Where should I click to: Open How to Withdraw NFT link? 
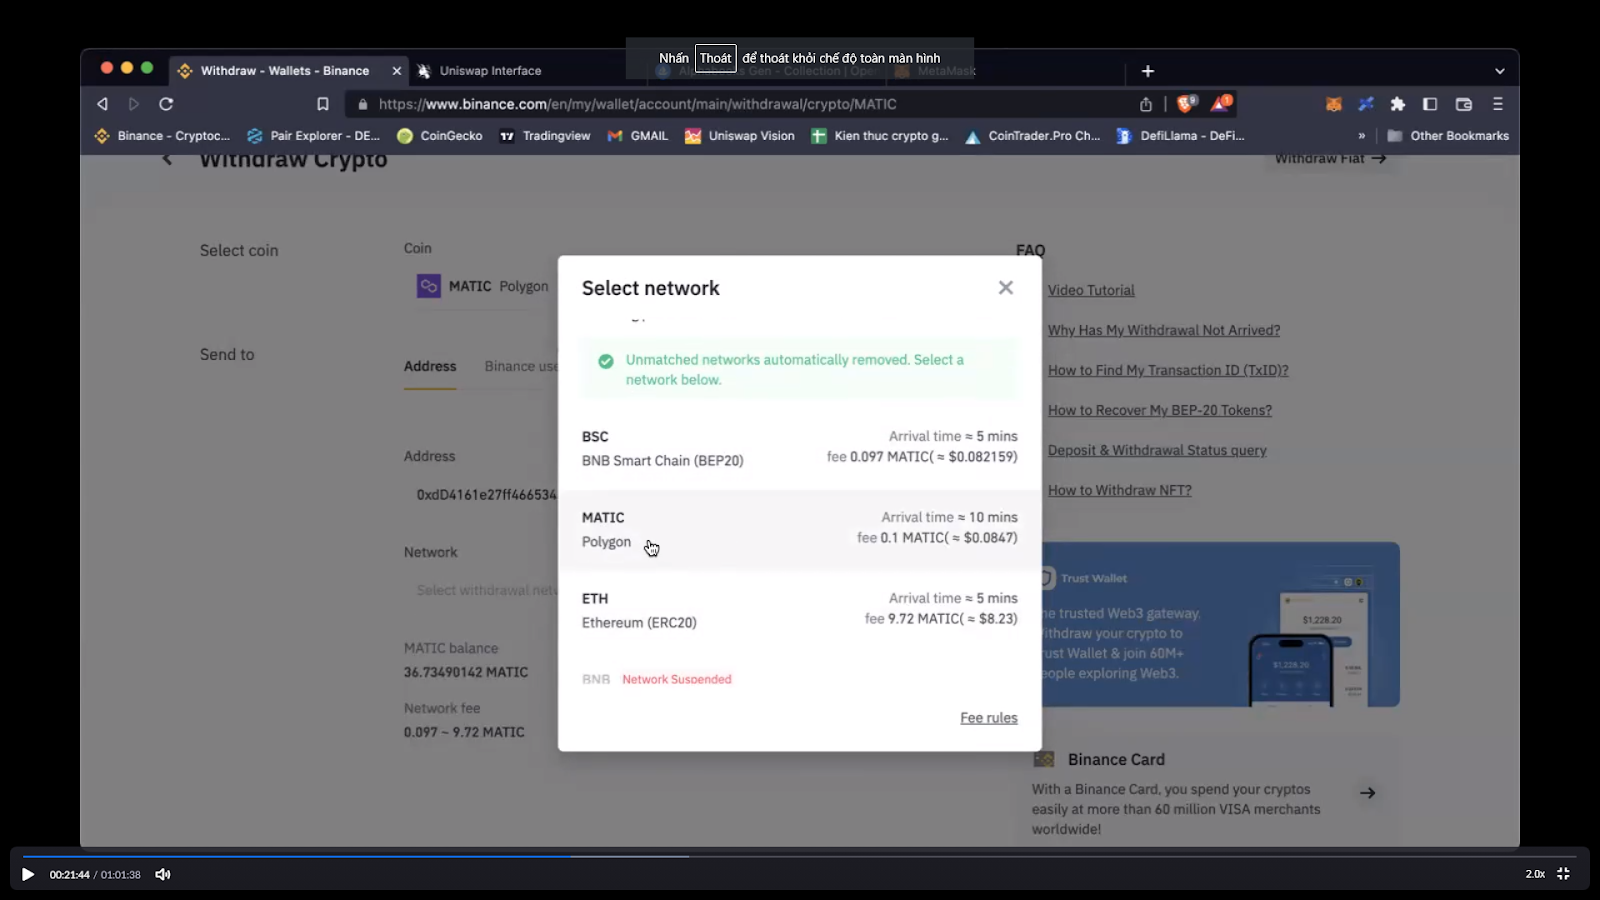pyautogui.click(x=1119, y=490)
